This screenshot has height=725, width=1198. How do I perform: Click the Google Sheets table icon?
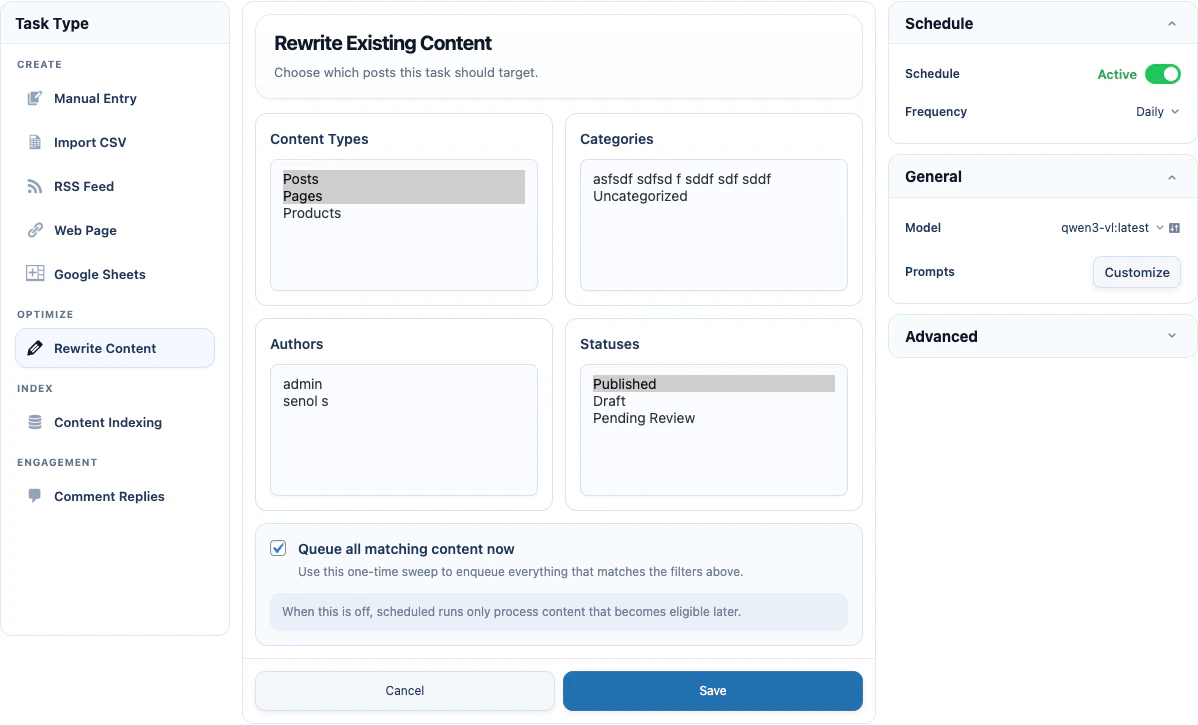click(34, 273)
